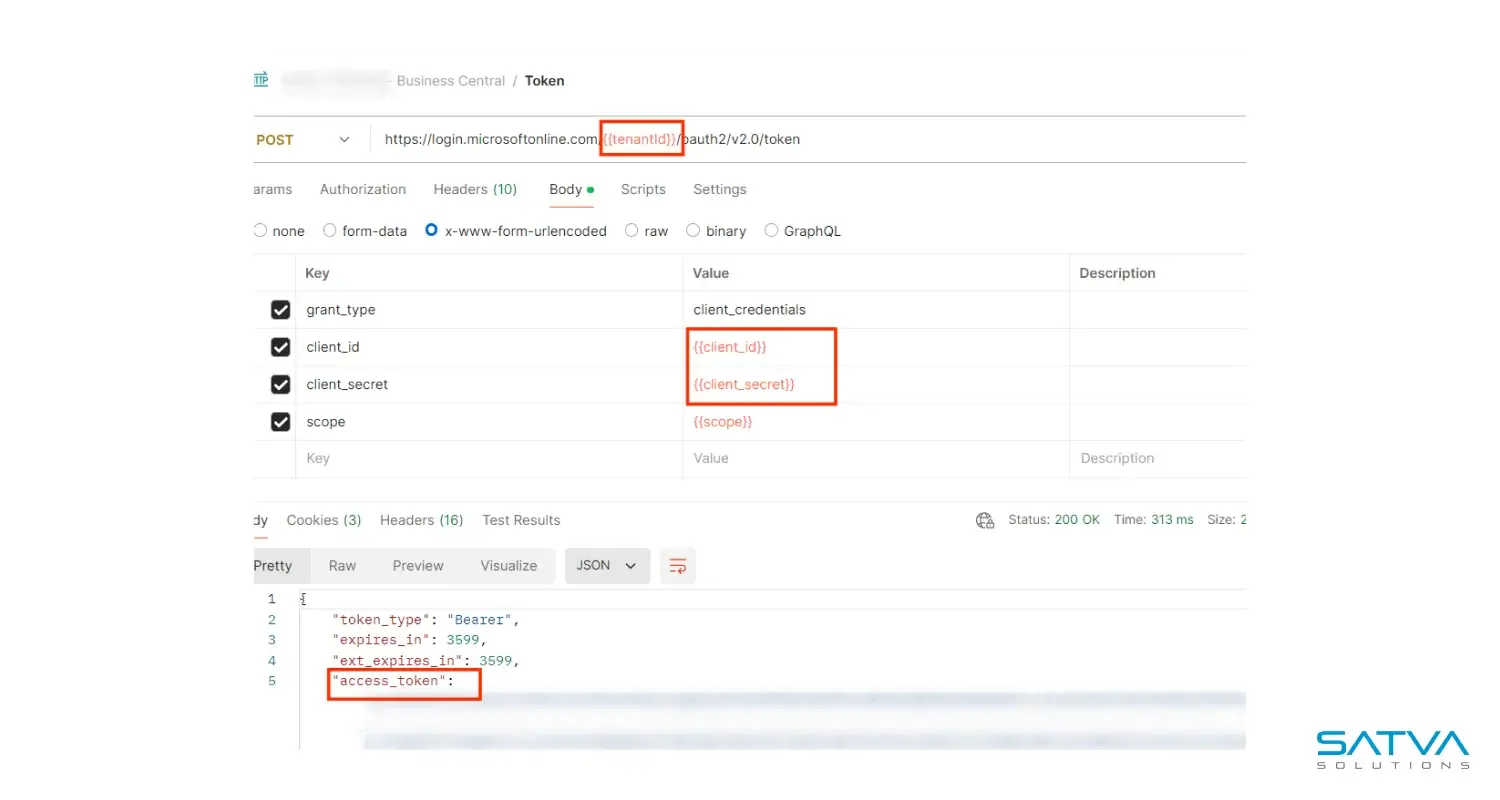Click the Key column header
This screenshot has width=1500, height=800.
pyautogui.click(x=317, y=273)
